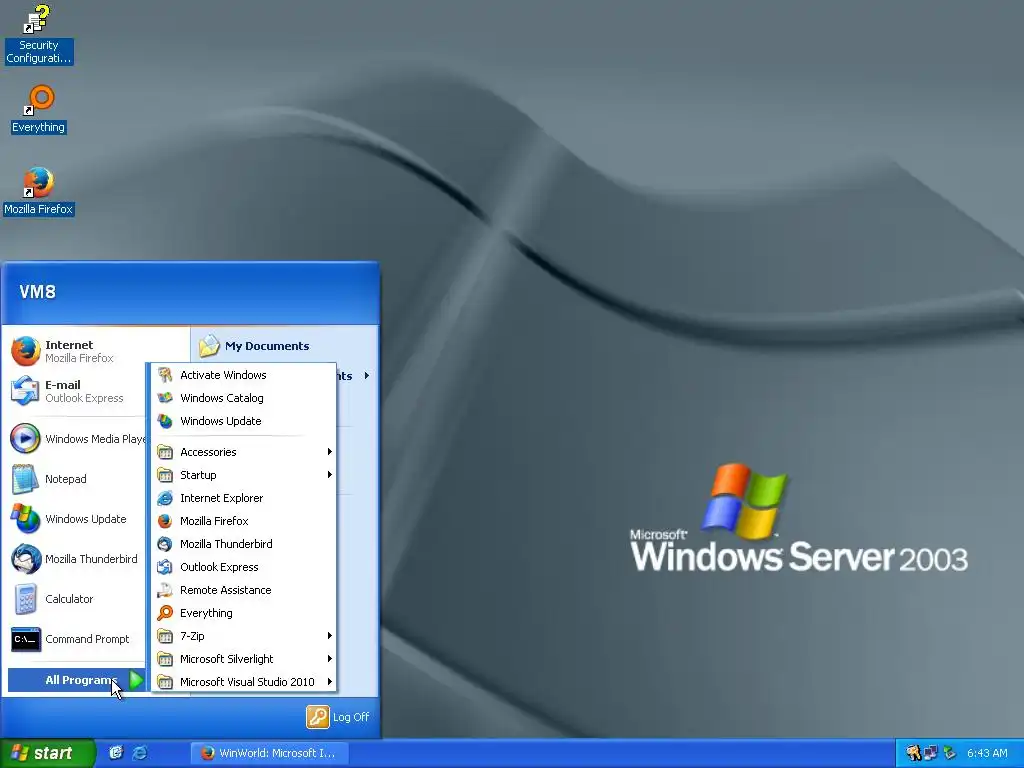The width and height of the screenshot is (1024, 768).
Task: Click Activate Windows in All Programs
Action: pos(244,375)
